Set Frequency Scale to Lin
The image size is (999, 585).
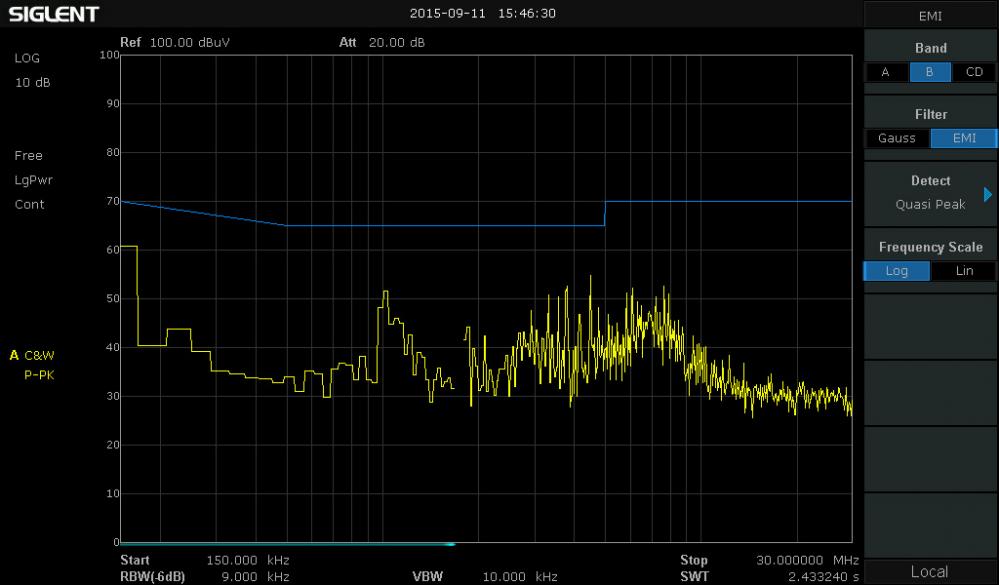point(963,270)
